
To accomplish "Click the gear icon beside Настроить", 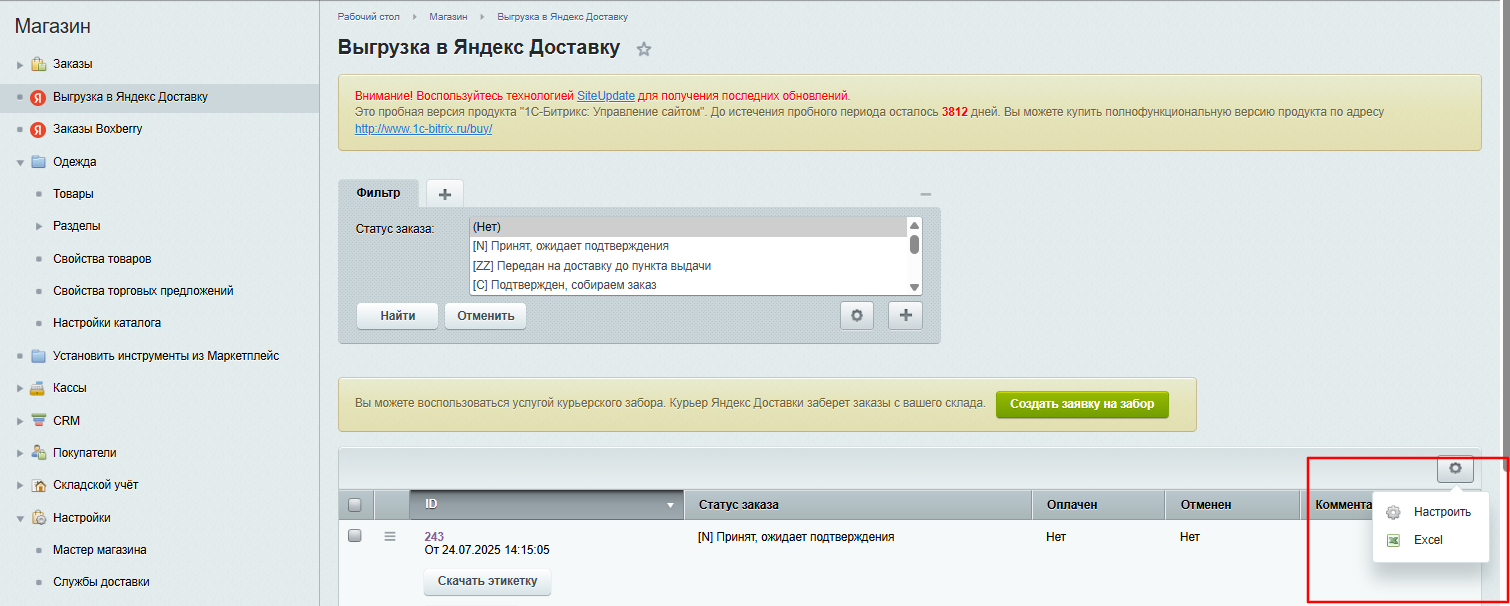I will pos(1393,512).
